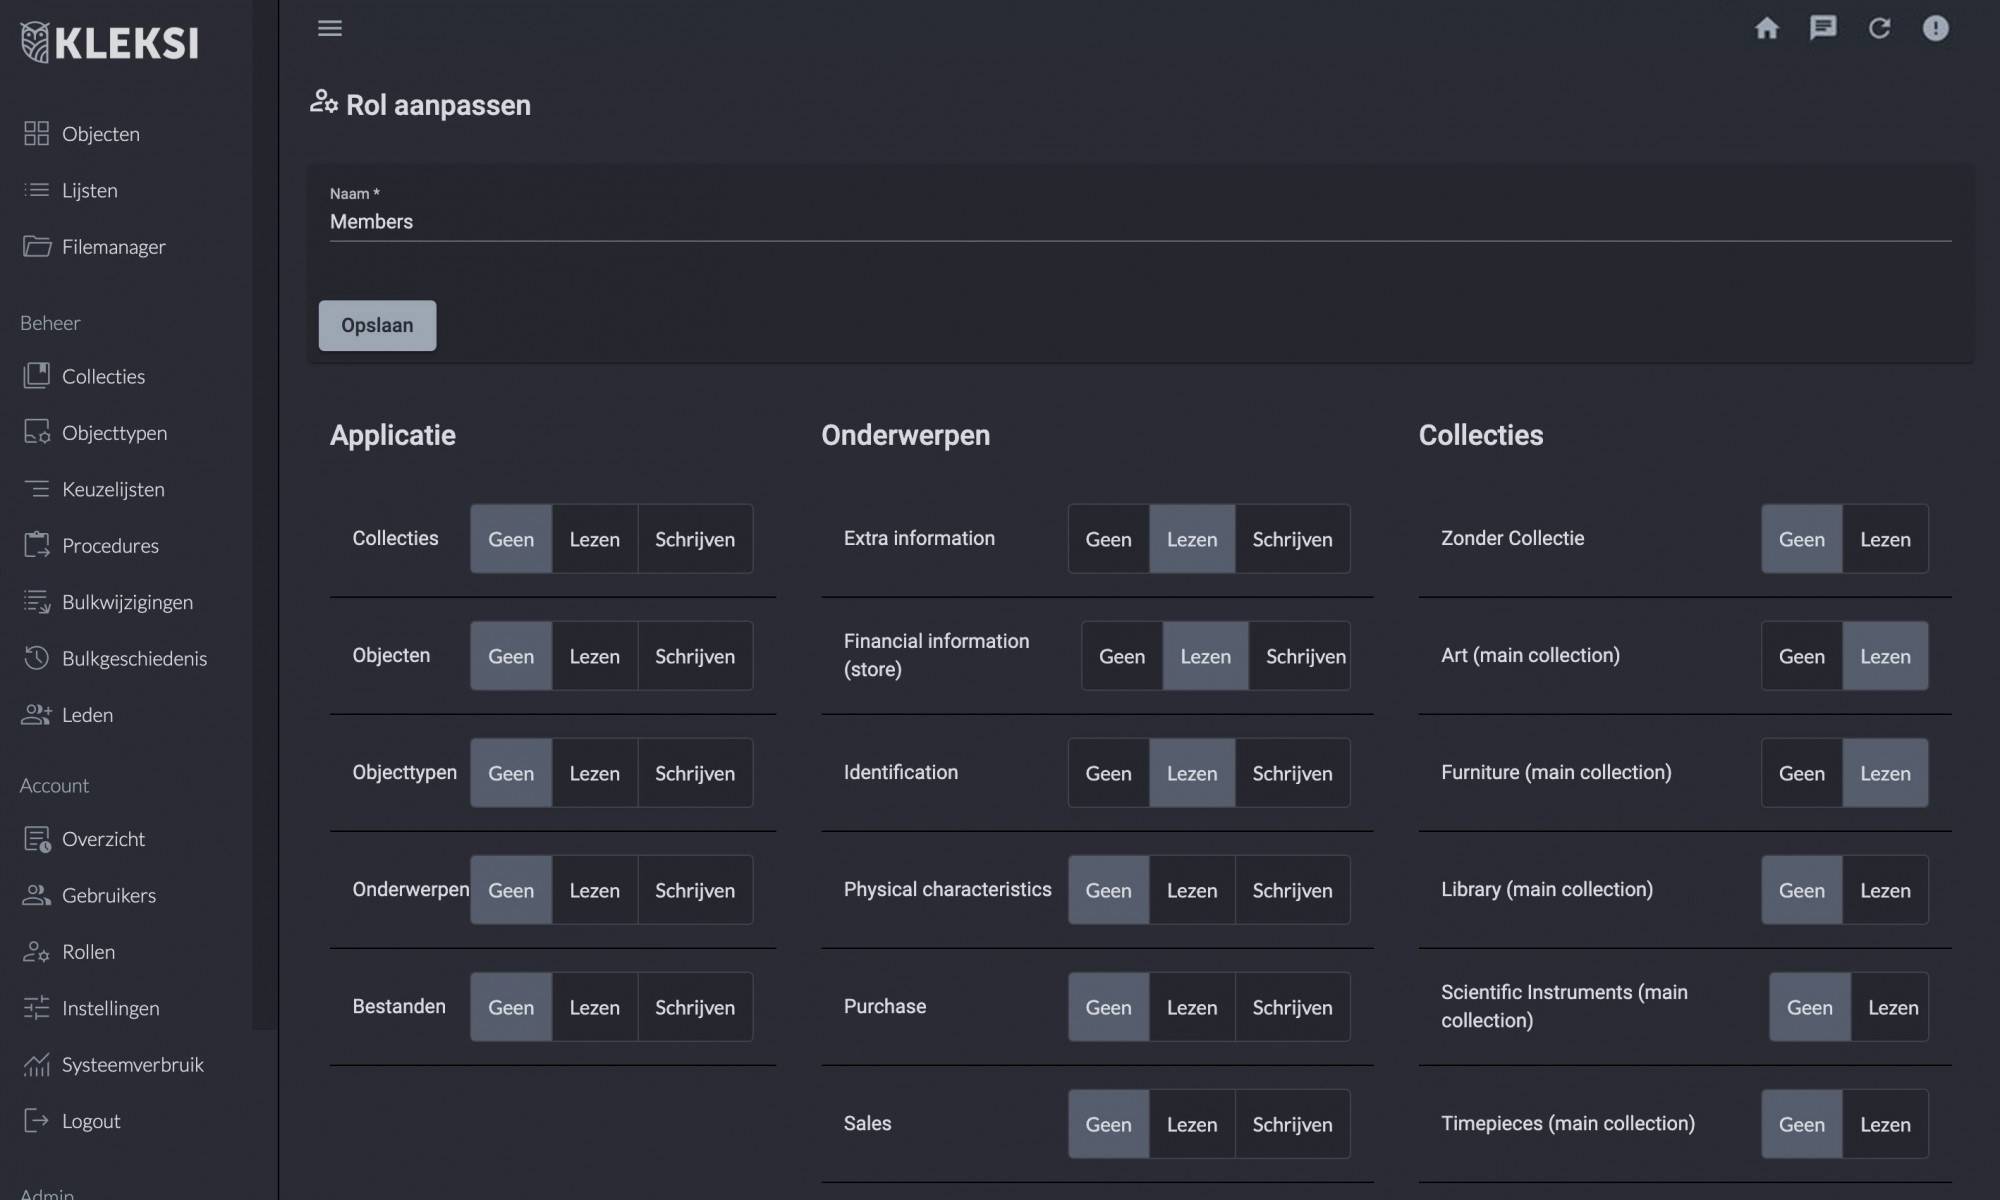Viewport: 2000px width, 1200px height.
Task: Click the home icon in top bar
Action: point(1767,28)
